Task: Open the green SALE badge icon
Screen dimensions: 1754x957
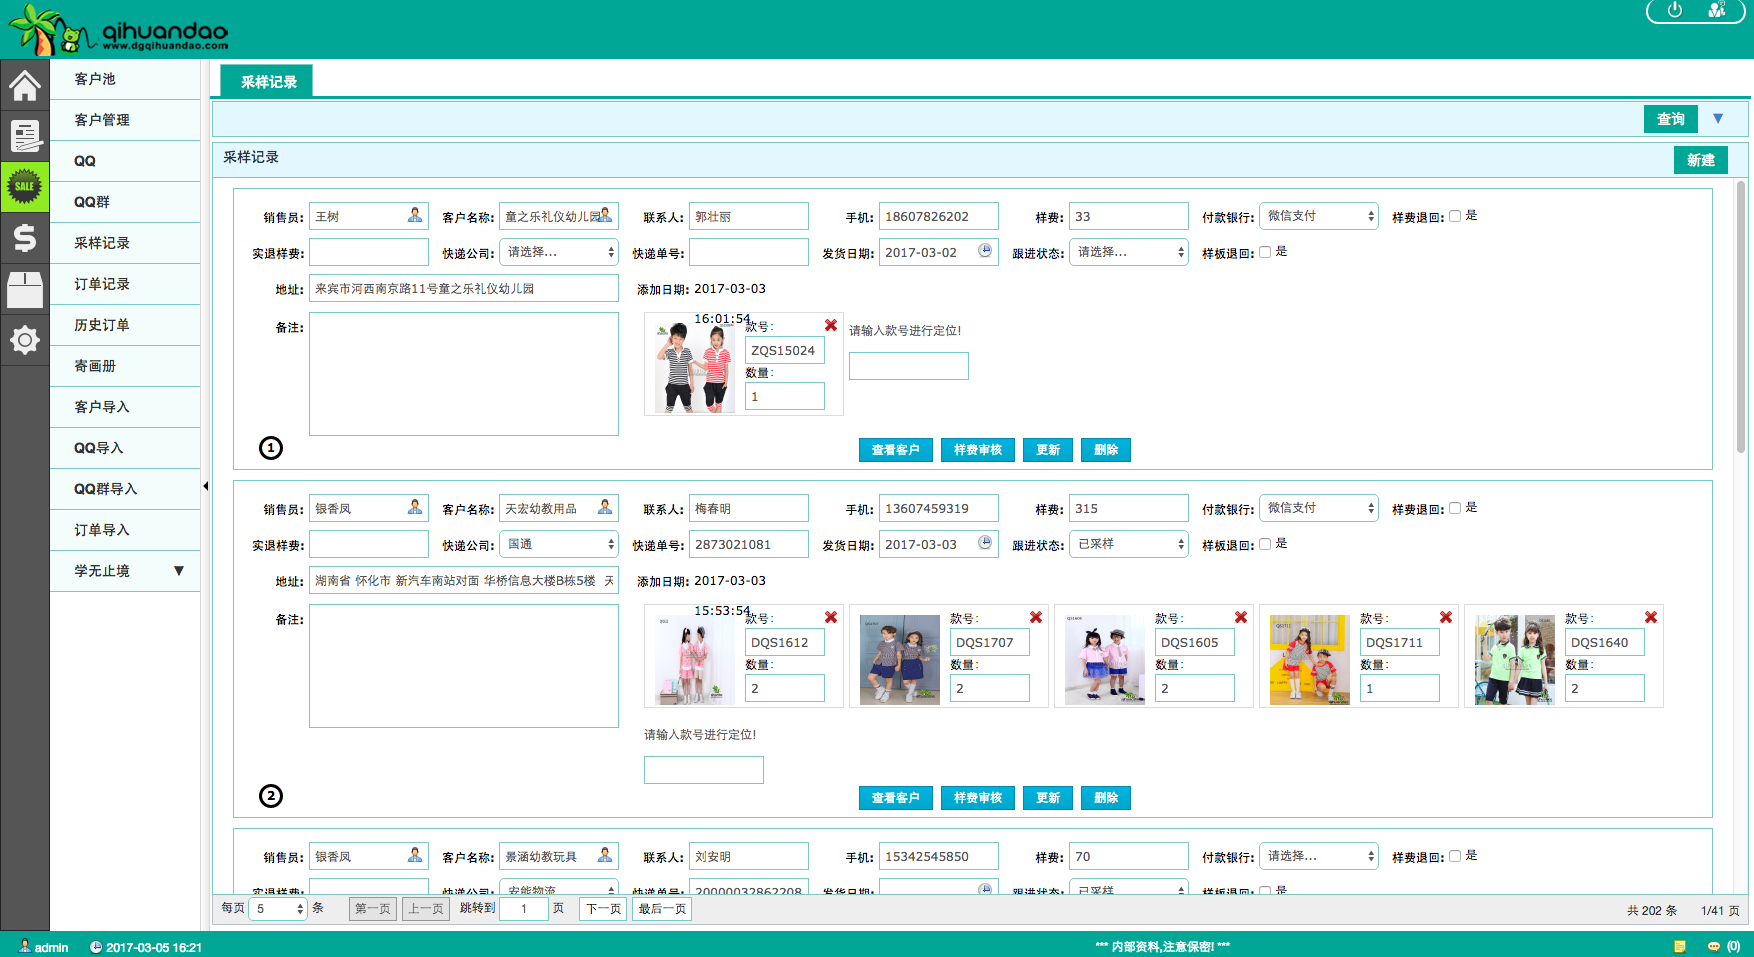Action: tap(25, 187)
